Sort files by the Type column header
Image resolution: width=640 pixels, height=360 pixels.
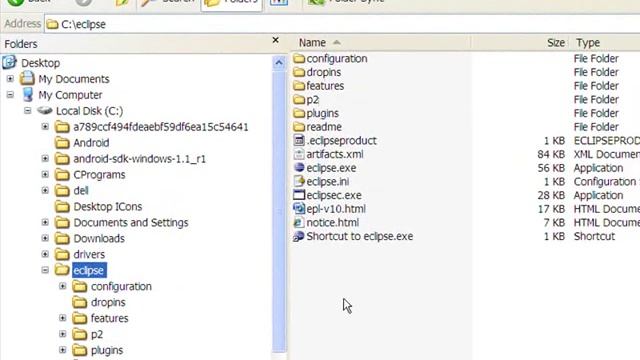coord(604,42)
